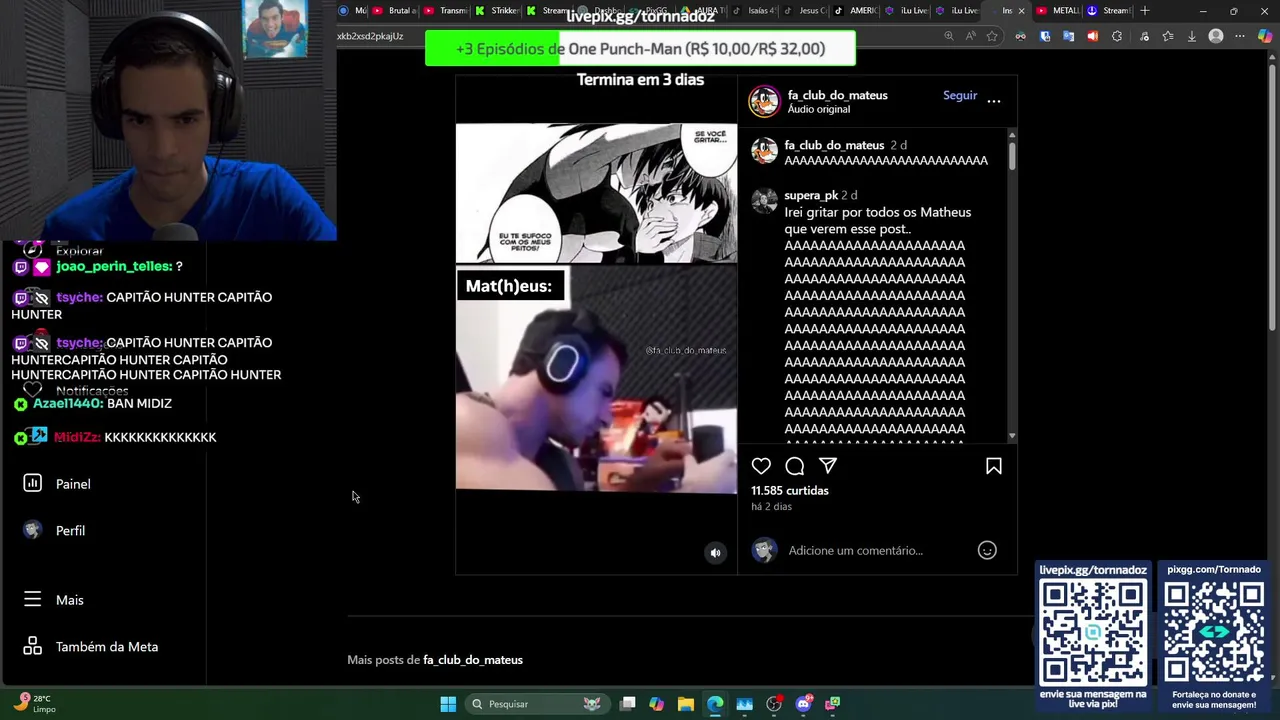The height and width of the screenshot is (720, 1280).
Task: Click the browser downloads icon
Action: pos(1191,36)
